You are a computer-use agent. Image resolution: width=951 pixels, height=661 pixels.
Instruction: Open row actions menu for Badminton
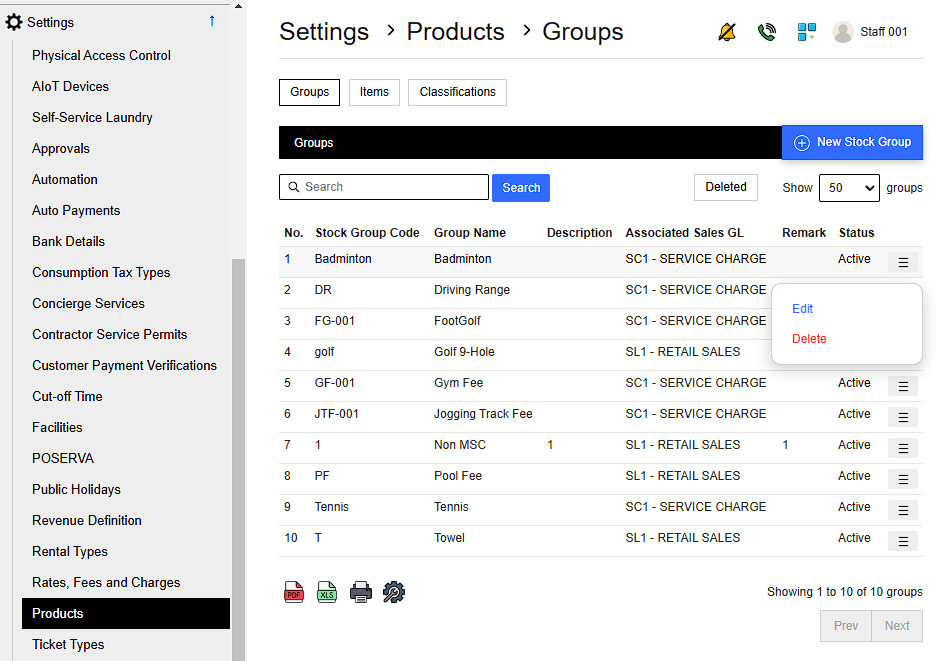[902, 262]
